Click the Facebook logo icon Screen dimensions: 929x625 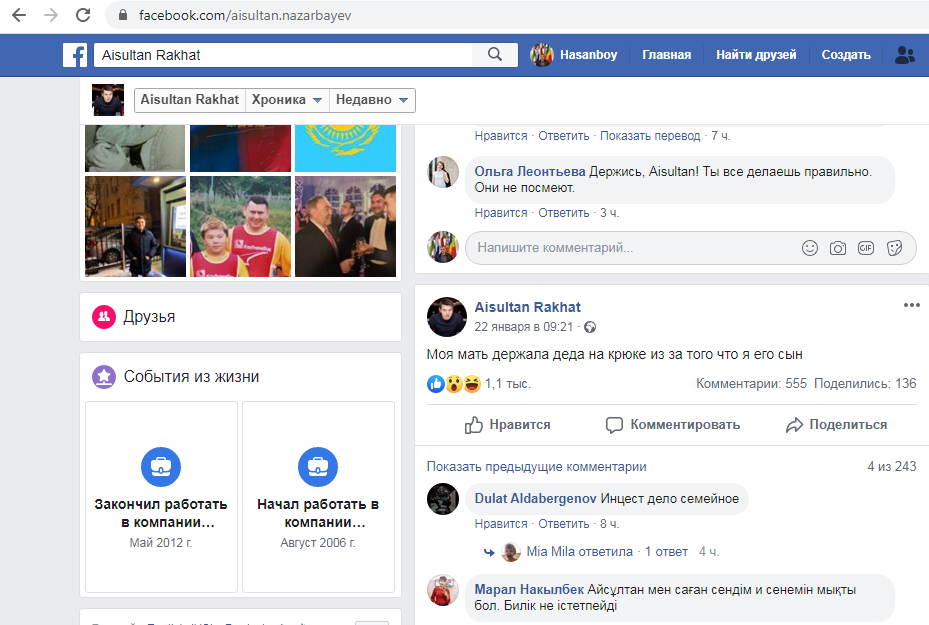pos(75,55)
